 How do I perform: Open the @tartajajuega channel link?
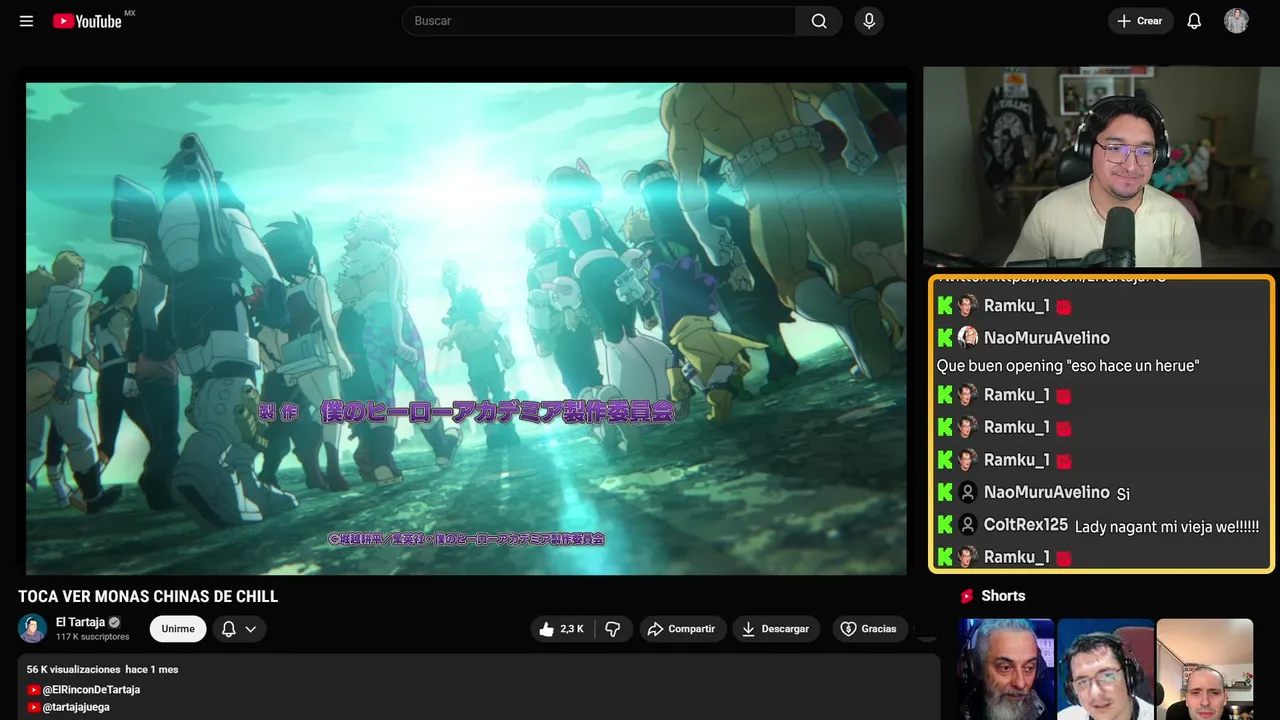coord(76,707)
